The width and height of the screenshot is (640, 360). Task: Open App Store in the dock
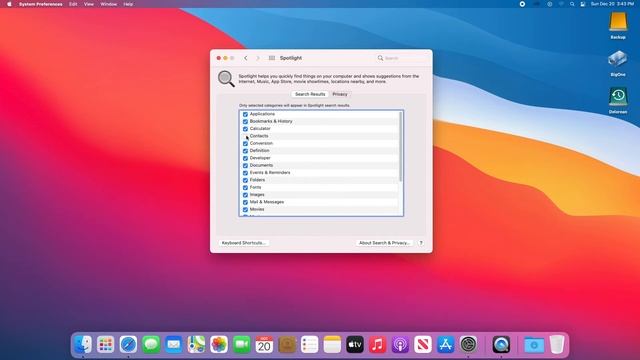coord(446,345)
